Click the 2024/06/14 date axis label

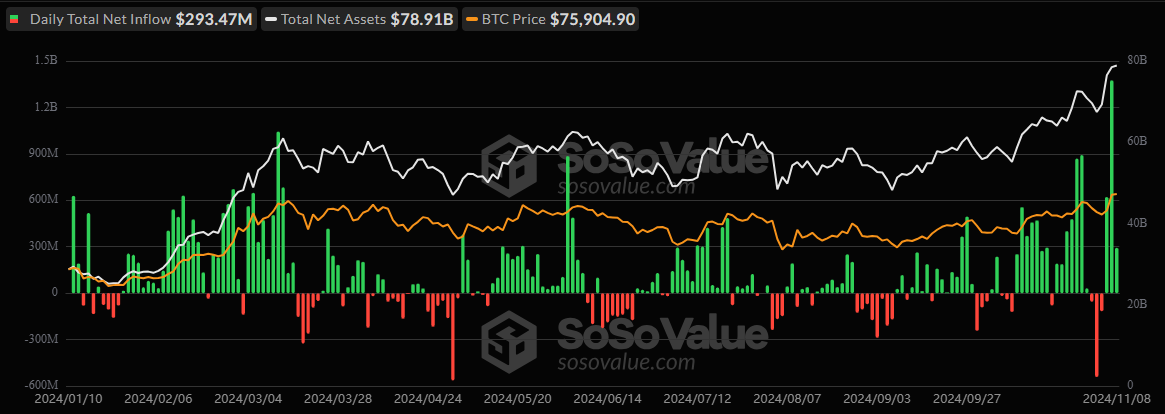point(608,399)
